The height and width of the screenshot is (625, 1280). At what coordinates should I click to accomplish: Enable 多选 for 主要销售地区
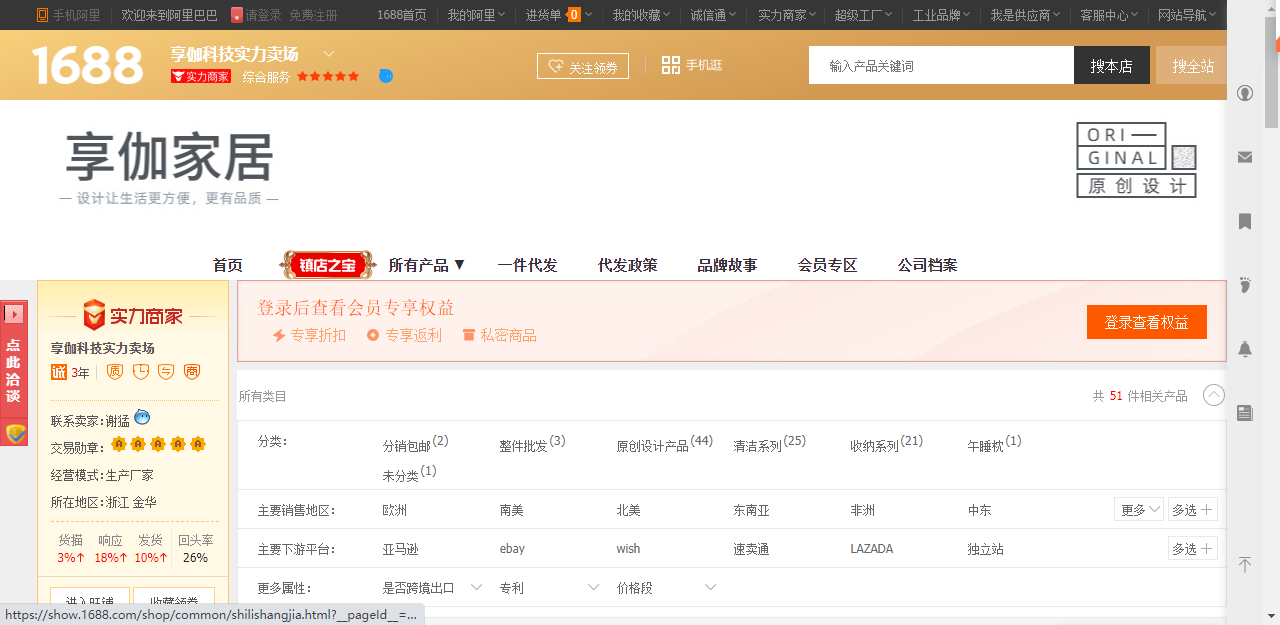[1192, 509]
